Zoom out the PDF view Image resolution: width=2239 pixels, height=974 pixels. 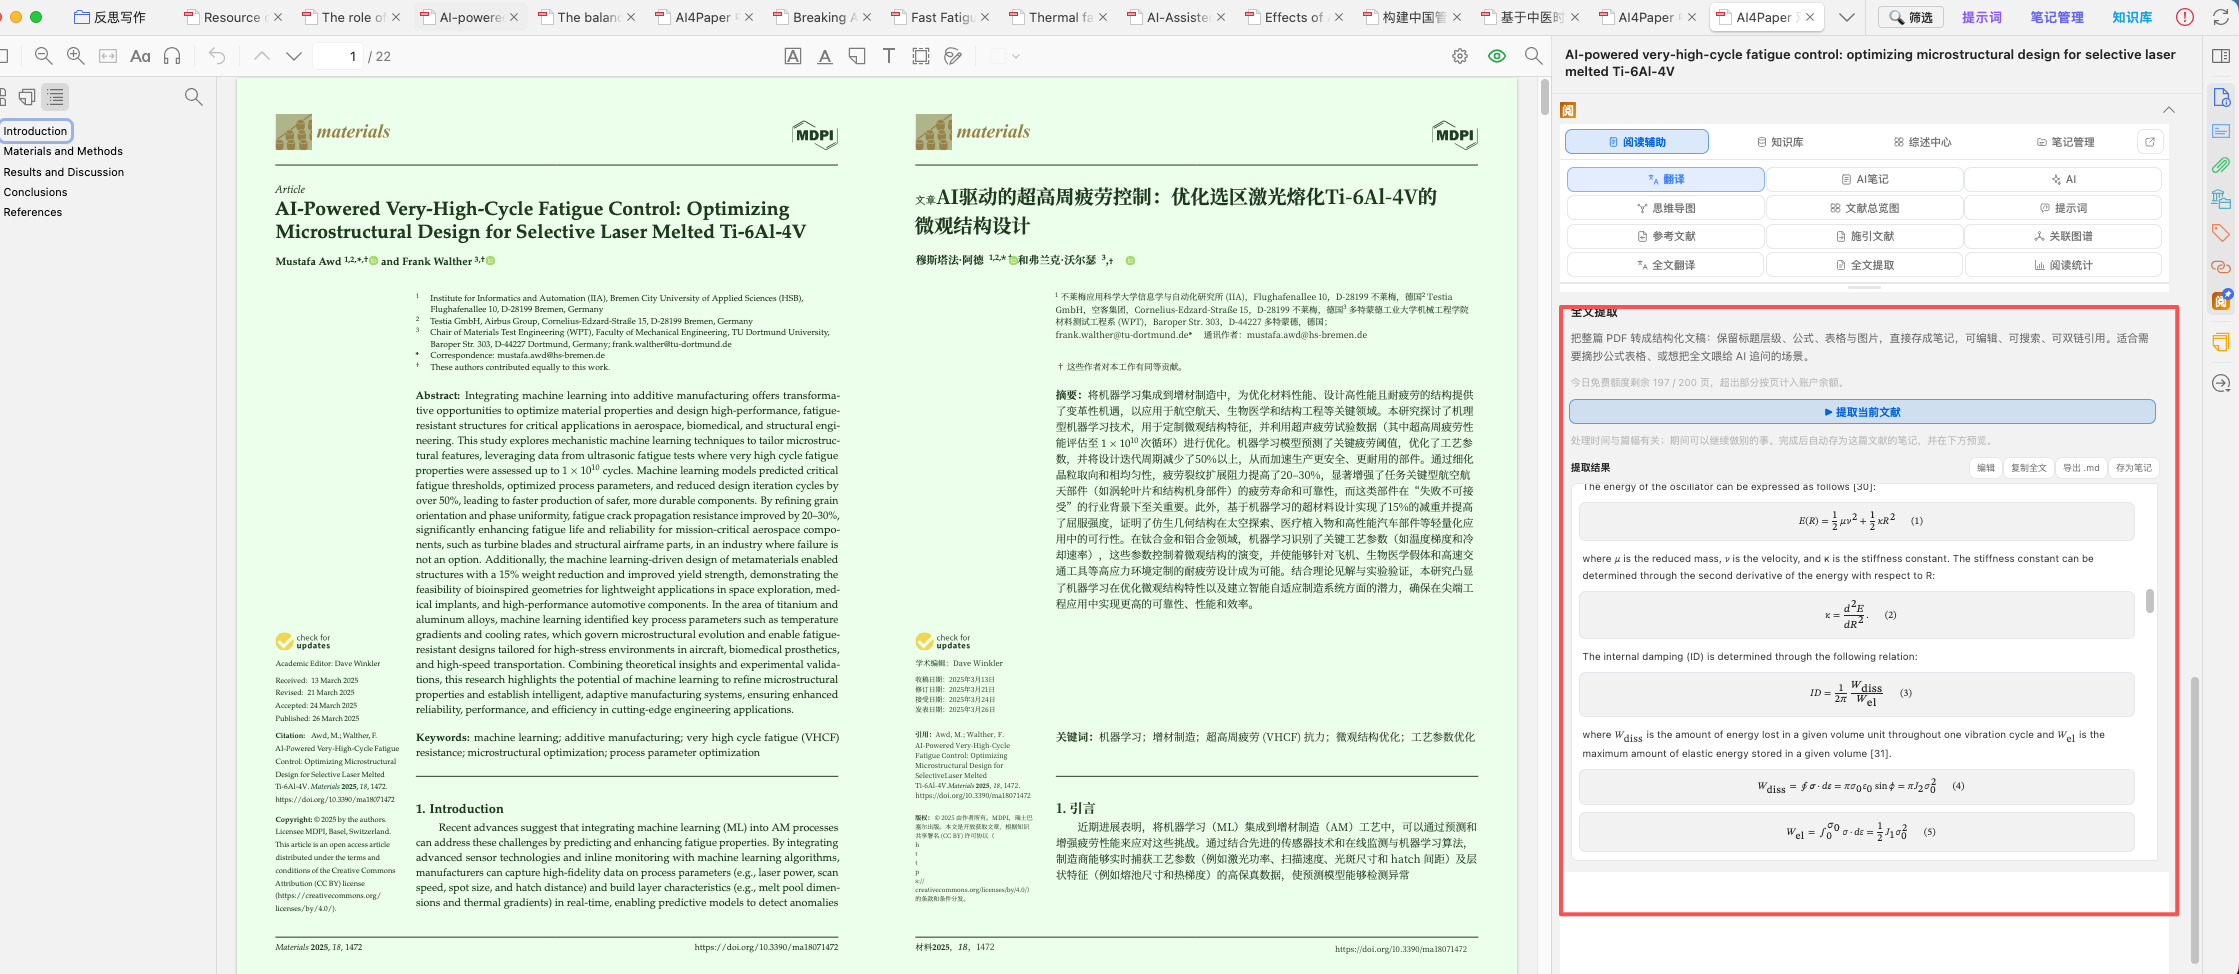(43, 56)
